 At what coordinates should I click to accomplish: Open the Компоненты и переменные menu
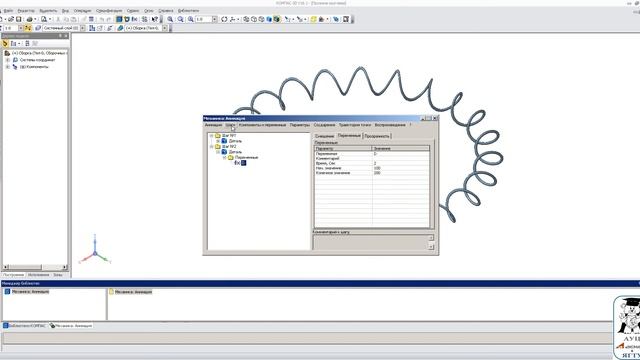[262, 125]
